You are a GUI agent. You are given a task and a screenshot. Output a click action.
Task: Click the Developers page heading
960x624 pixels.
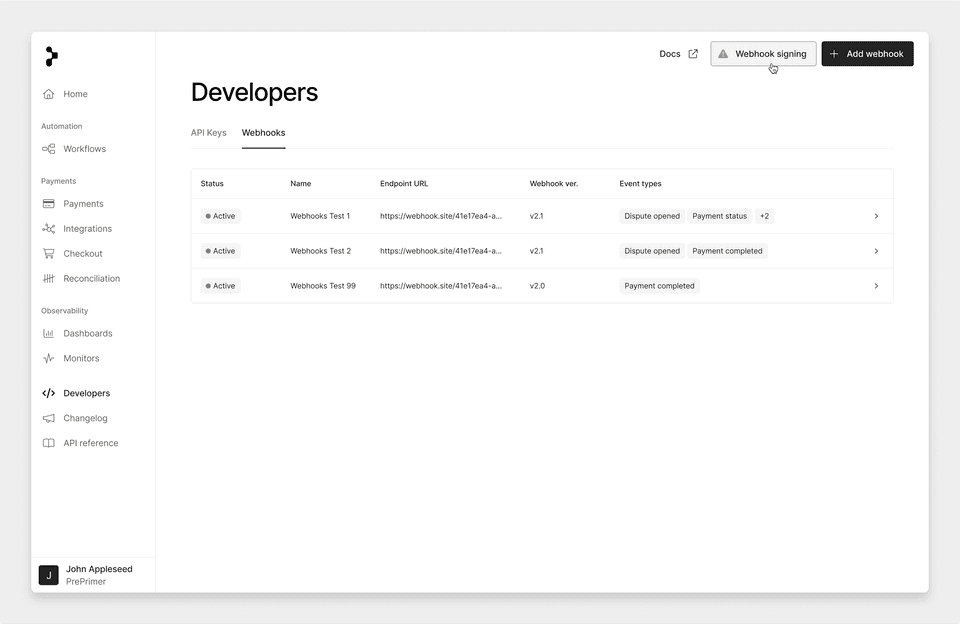pyautogui.click(x=255, y=92)
